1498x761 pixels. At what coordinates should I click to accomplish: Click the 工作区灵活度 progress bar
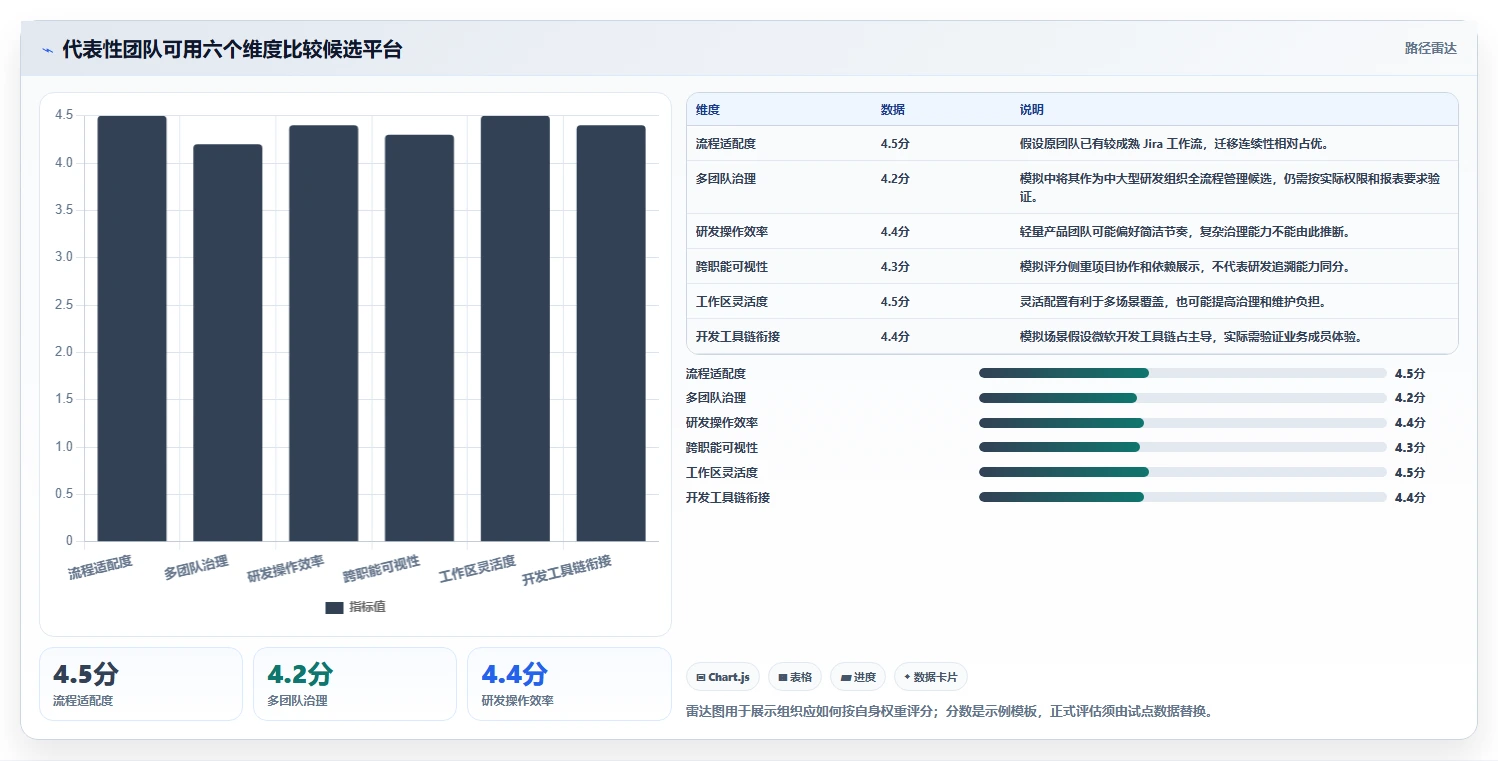(1183, 472)
